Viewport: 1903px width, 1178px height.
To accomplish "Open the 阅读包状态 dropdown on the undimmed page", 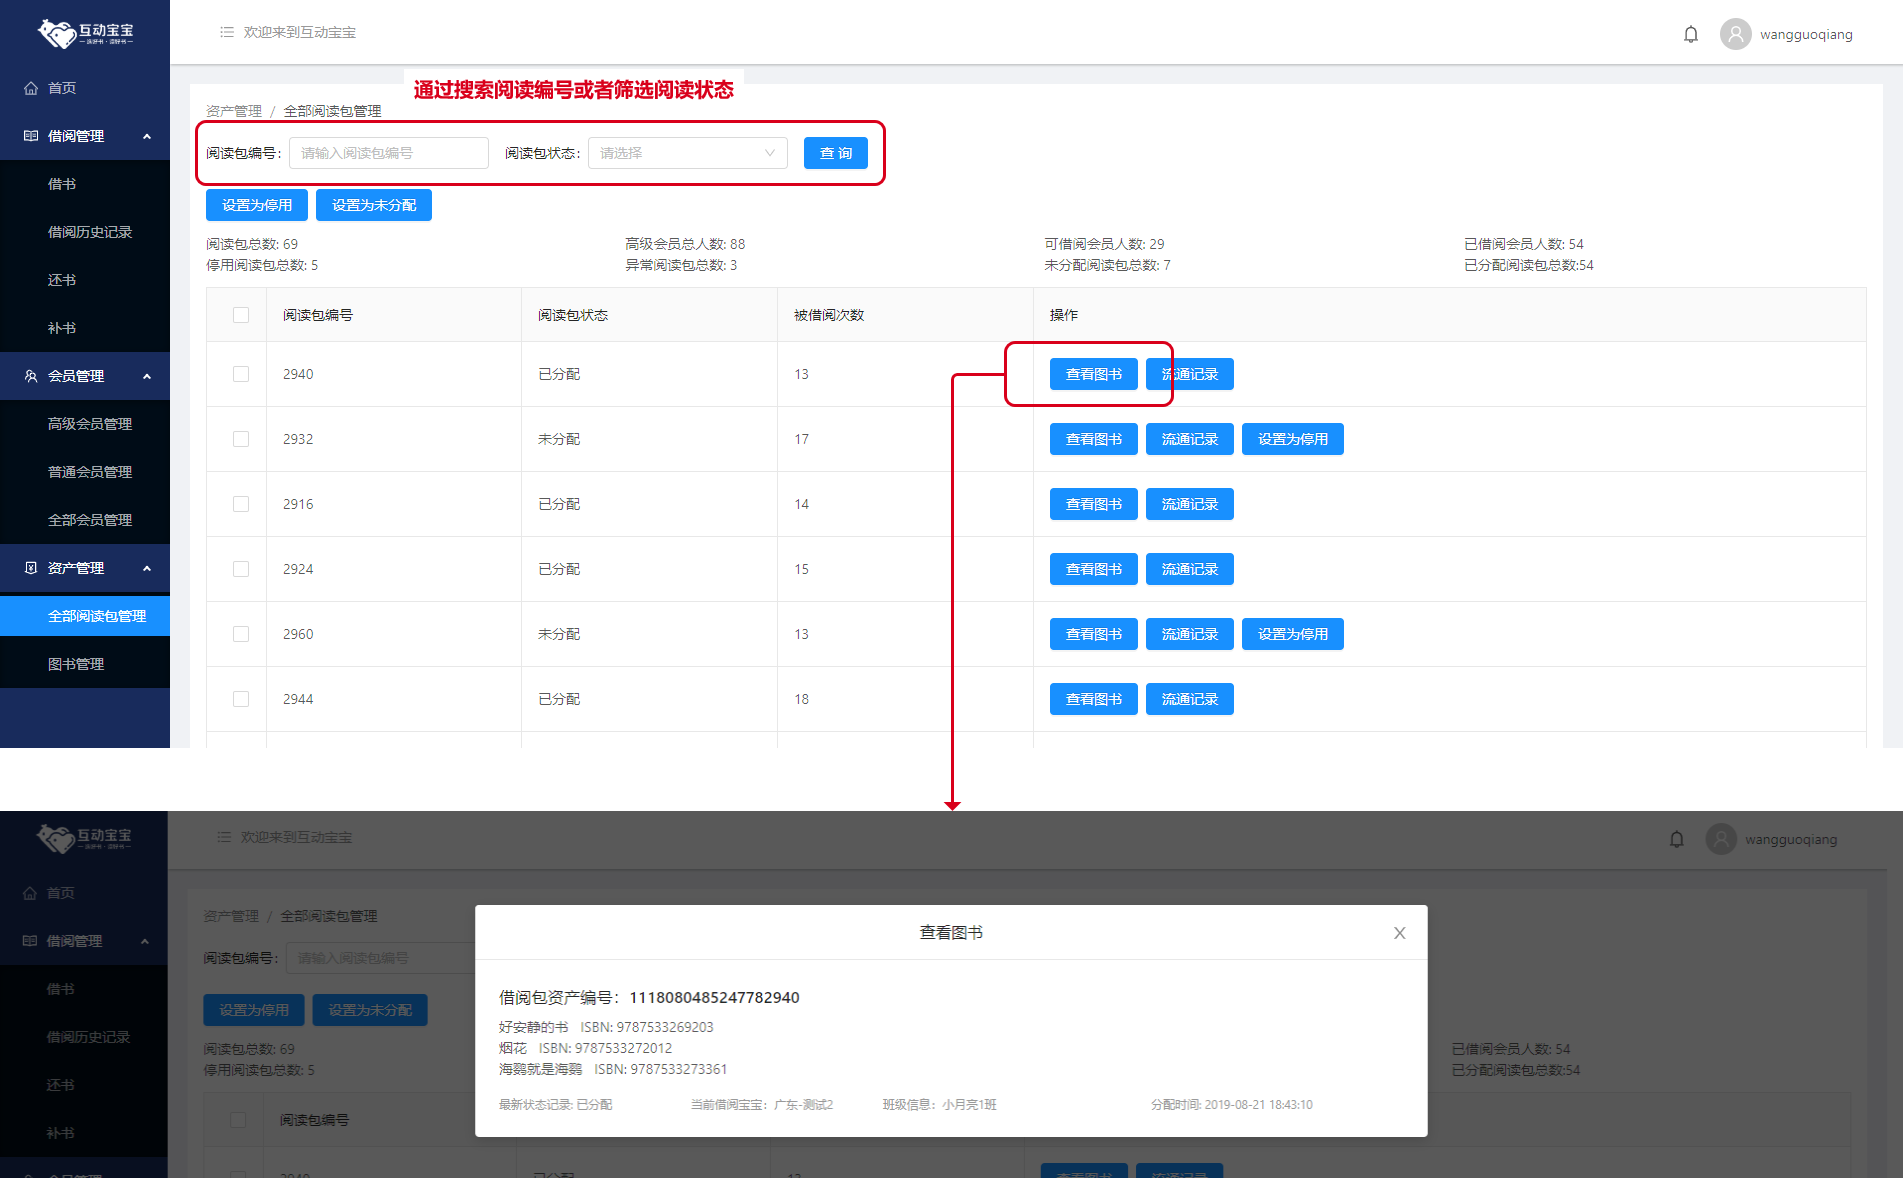I will (x=688, y=153).
